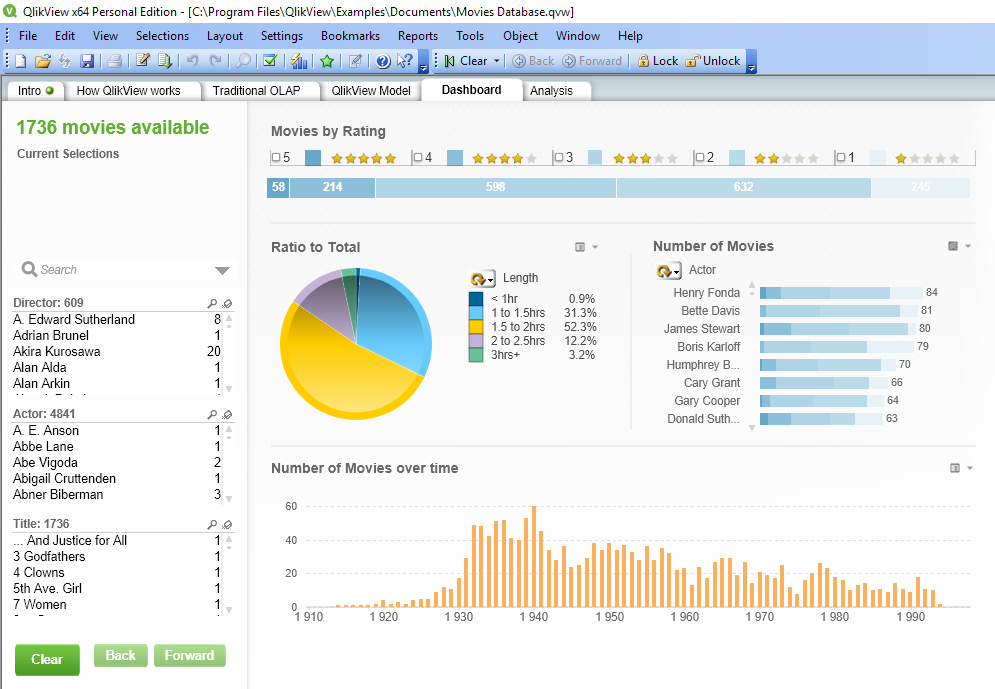Select Akira Kurosawa in Director list

tap(117, 351)
